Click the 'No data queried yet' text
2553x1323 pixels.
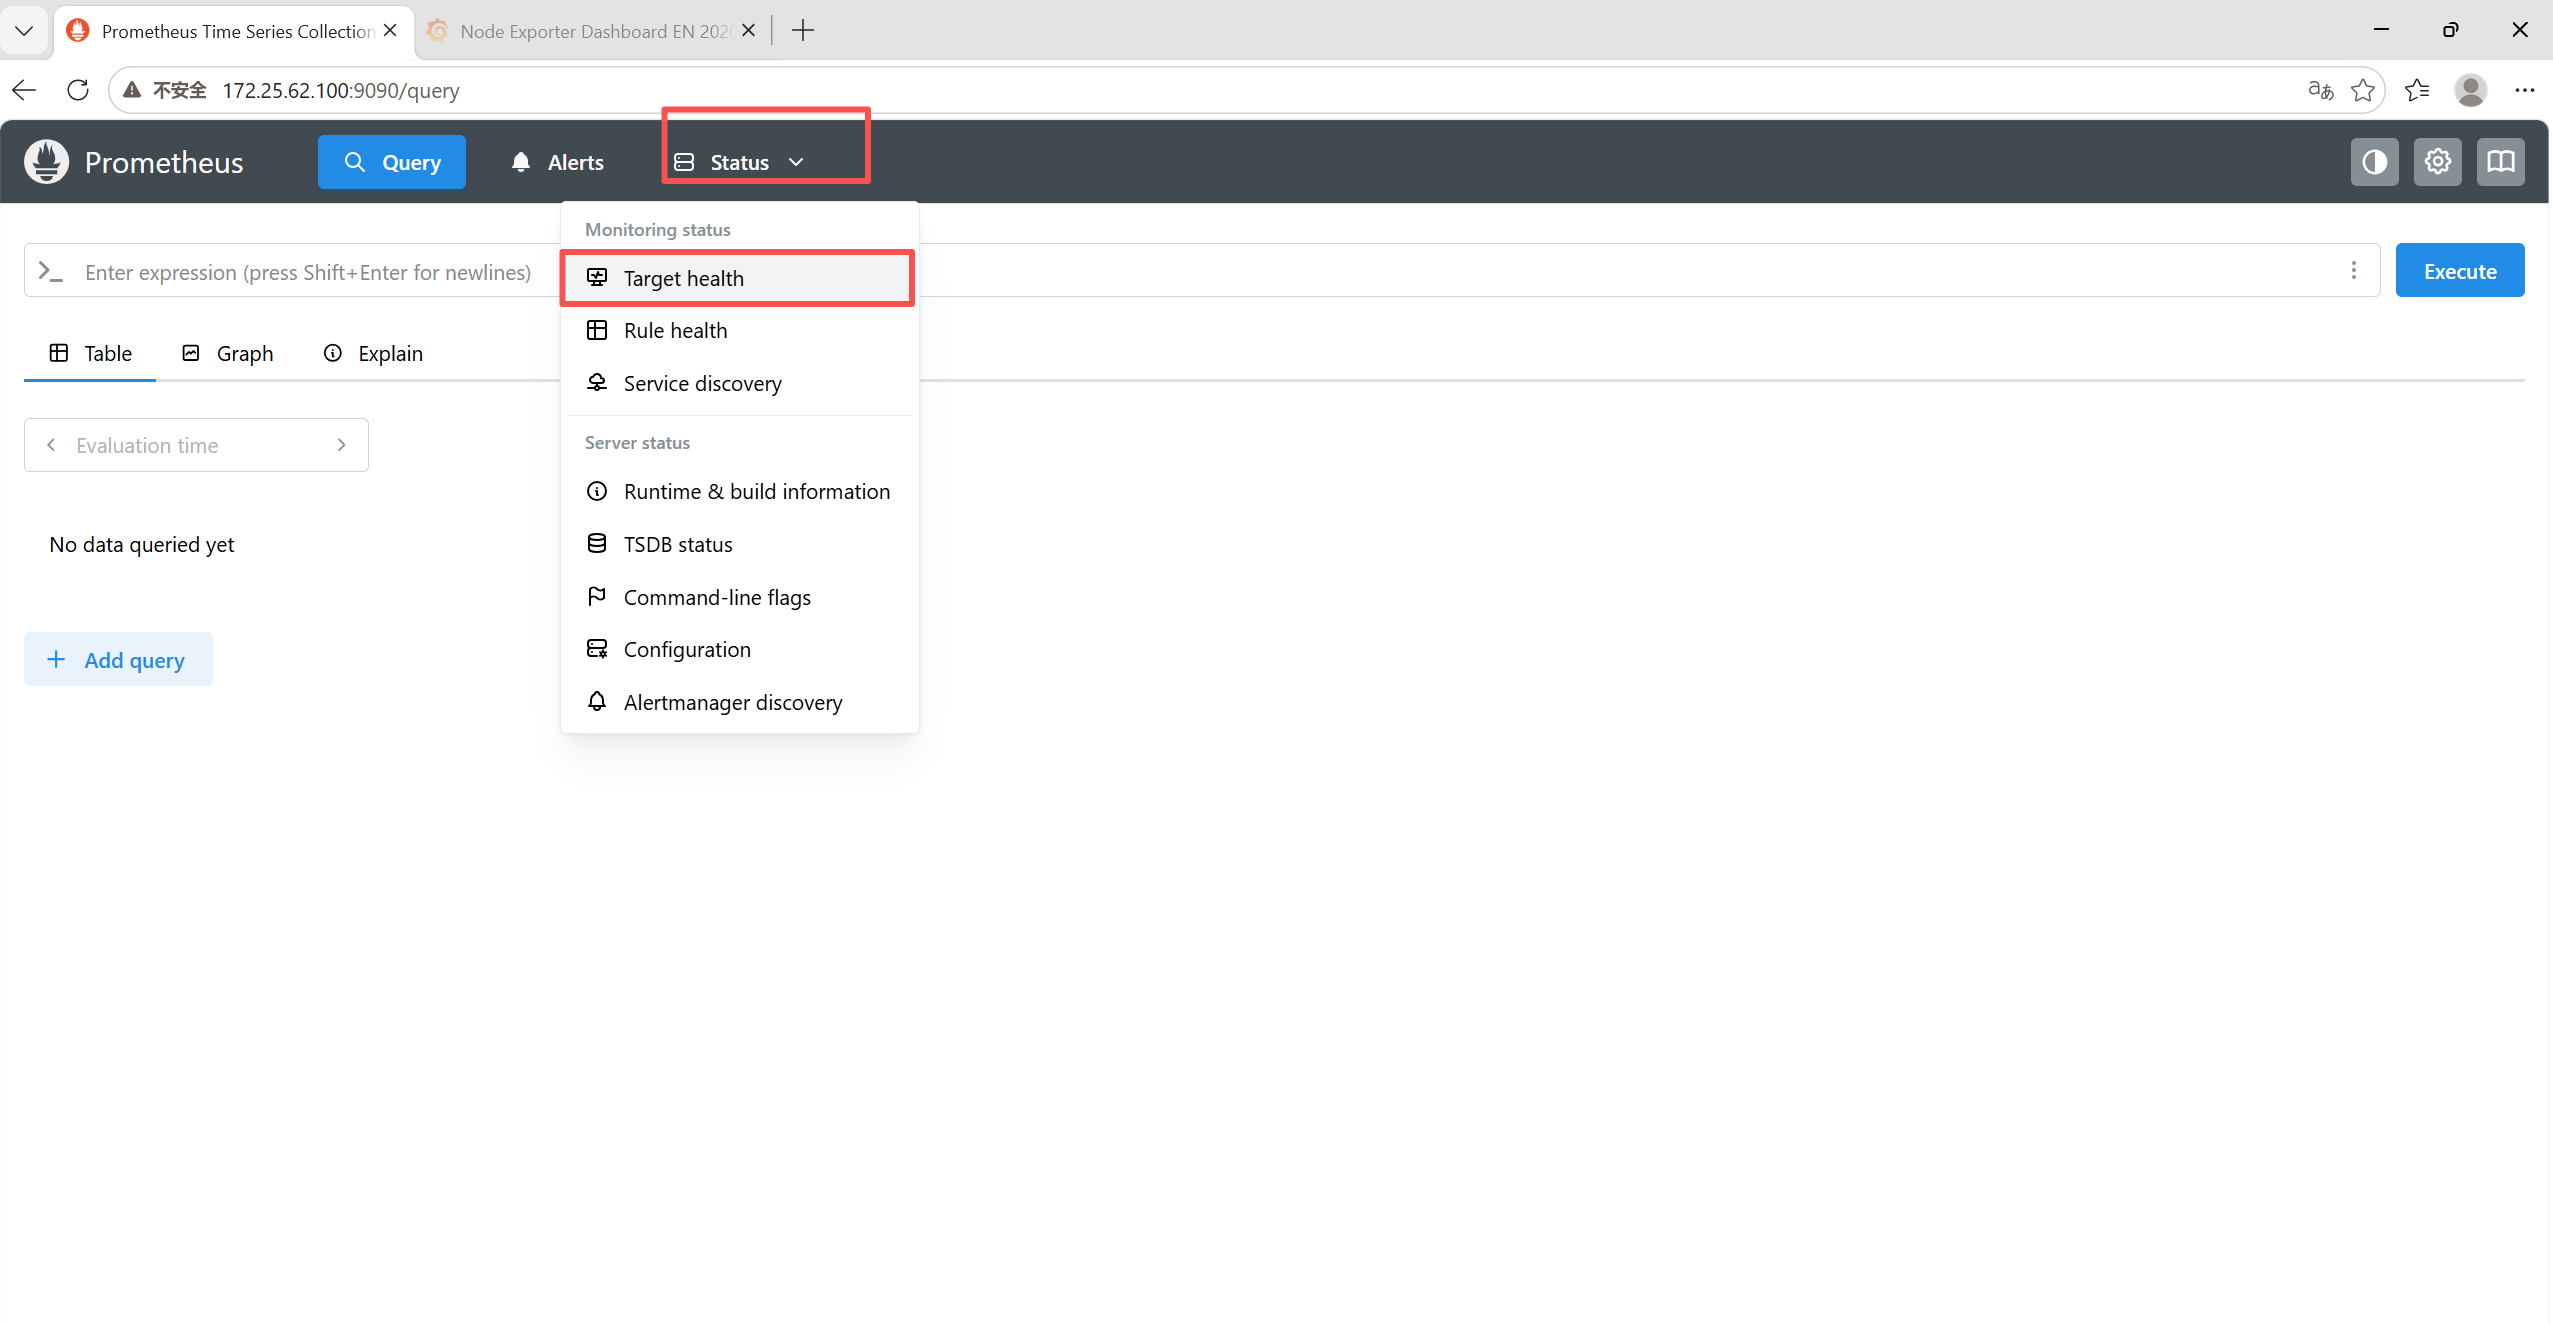pos(142,544)
